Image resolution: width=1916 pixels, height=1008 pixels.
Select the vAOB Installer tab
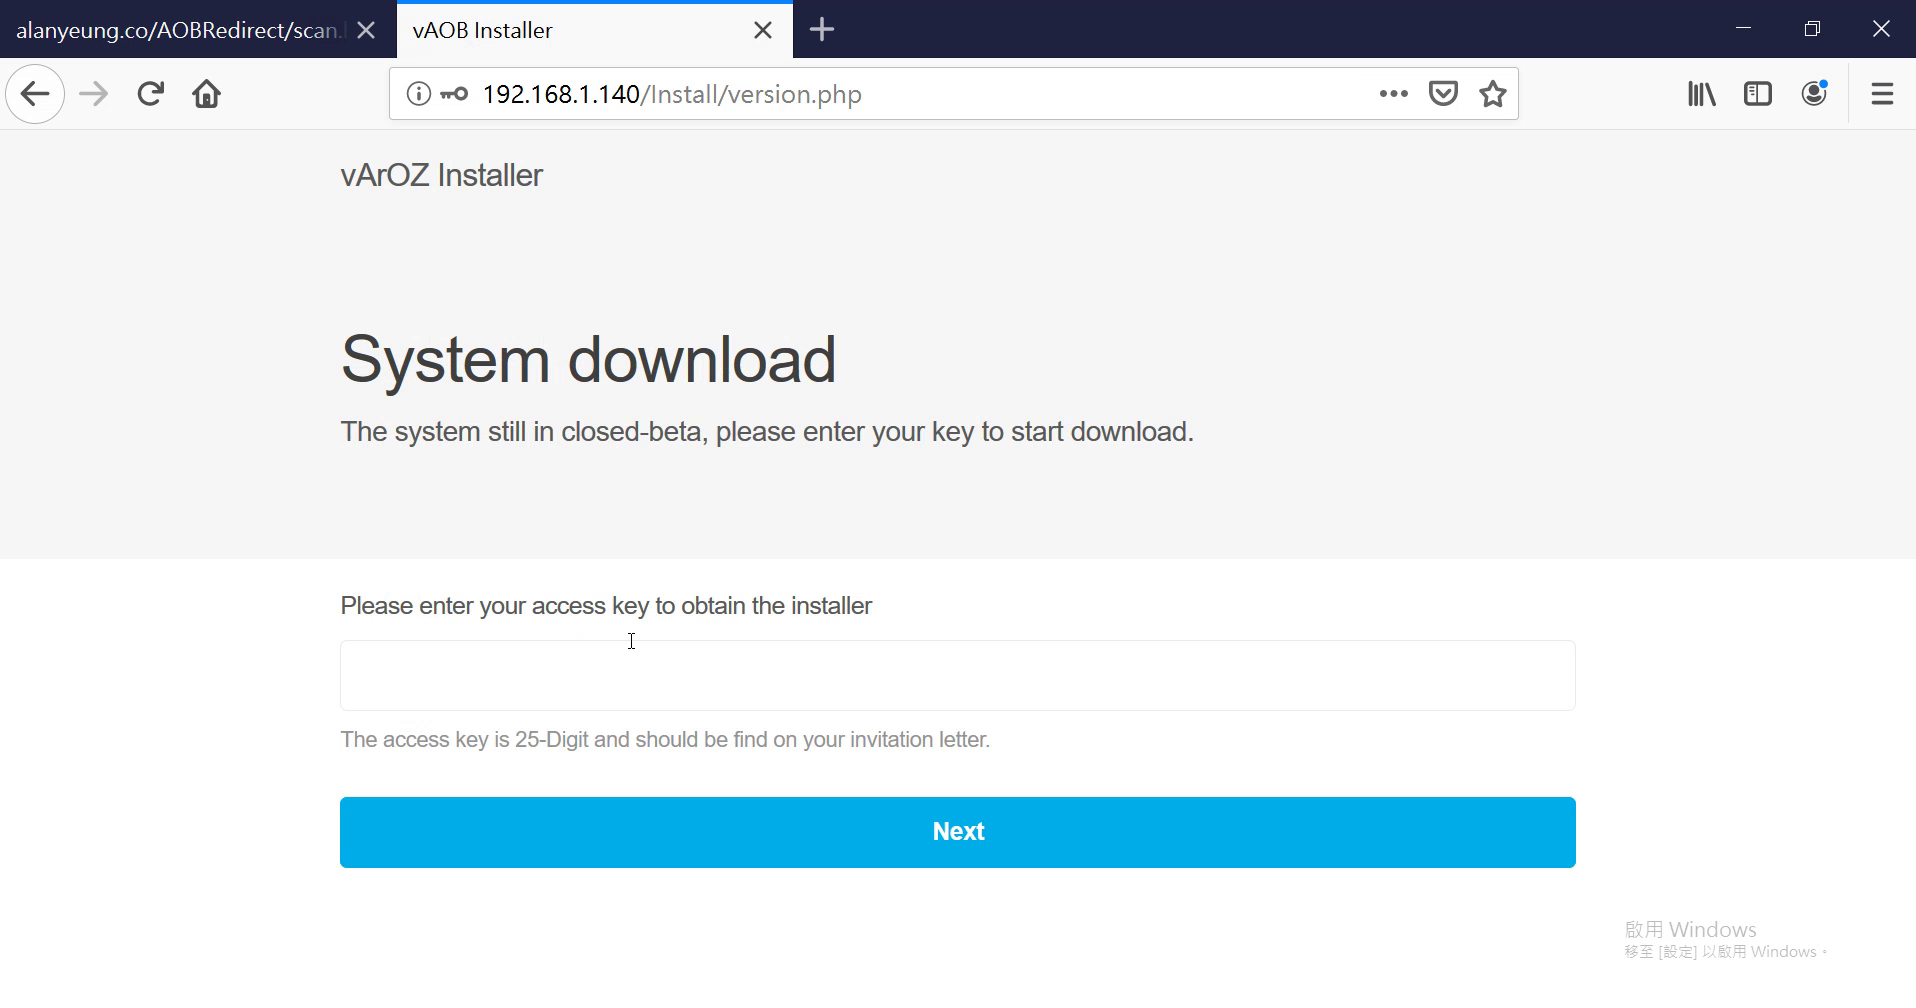(x=570, y=30)
